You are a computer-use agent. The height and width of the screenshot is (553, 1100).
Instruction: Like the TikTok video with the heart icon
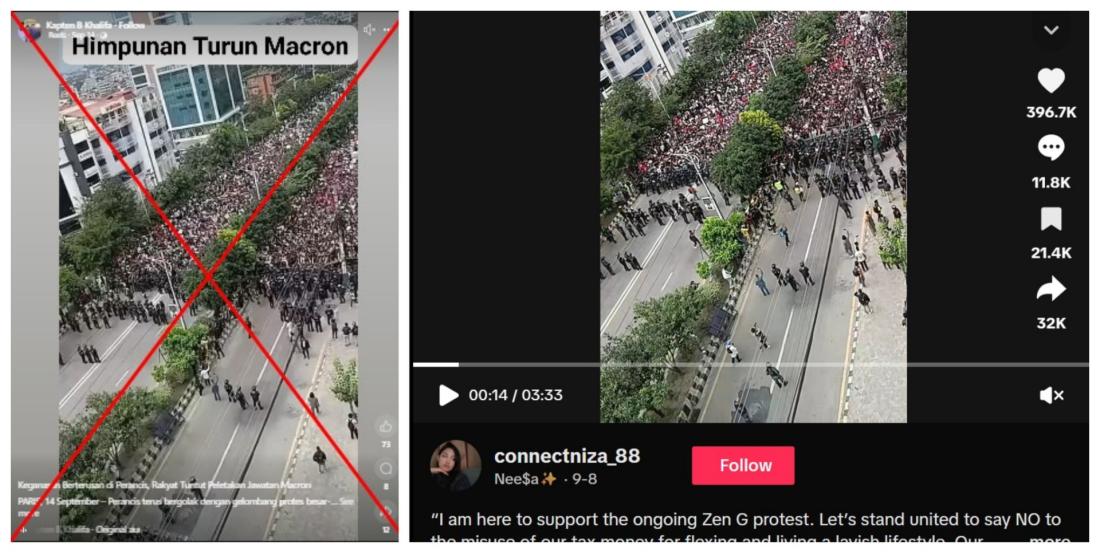pos(1051,81)
